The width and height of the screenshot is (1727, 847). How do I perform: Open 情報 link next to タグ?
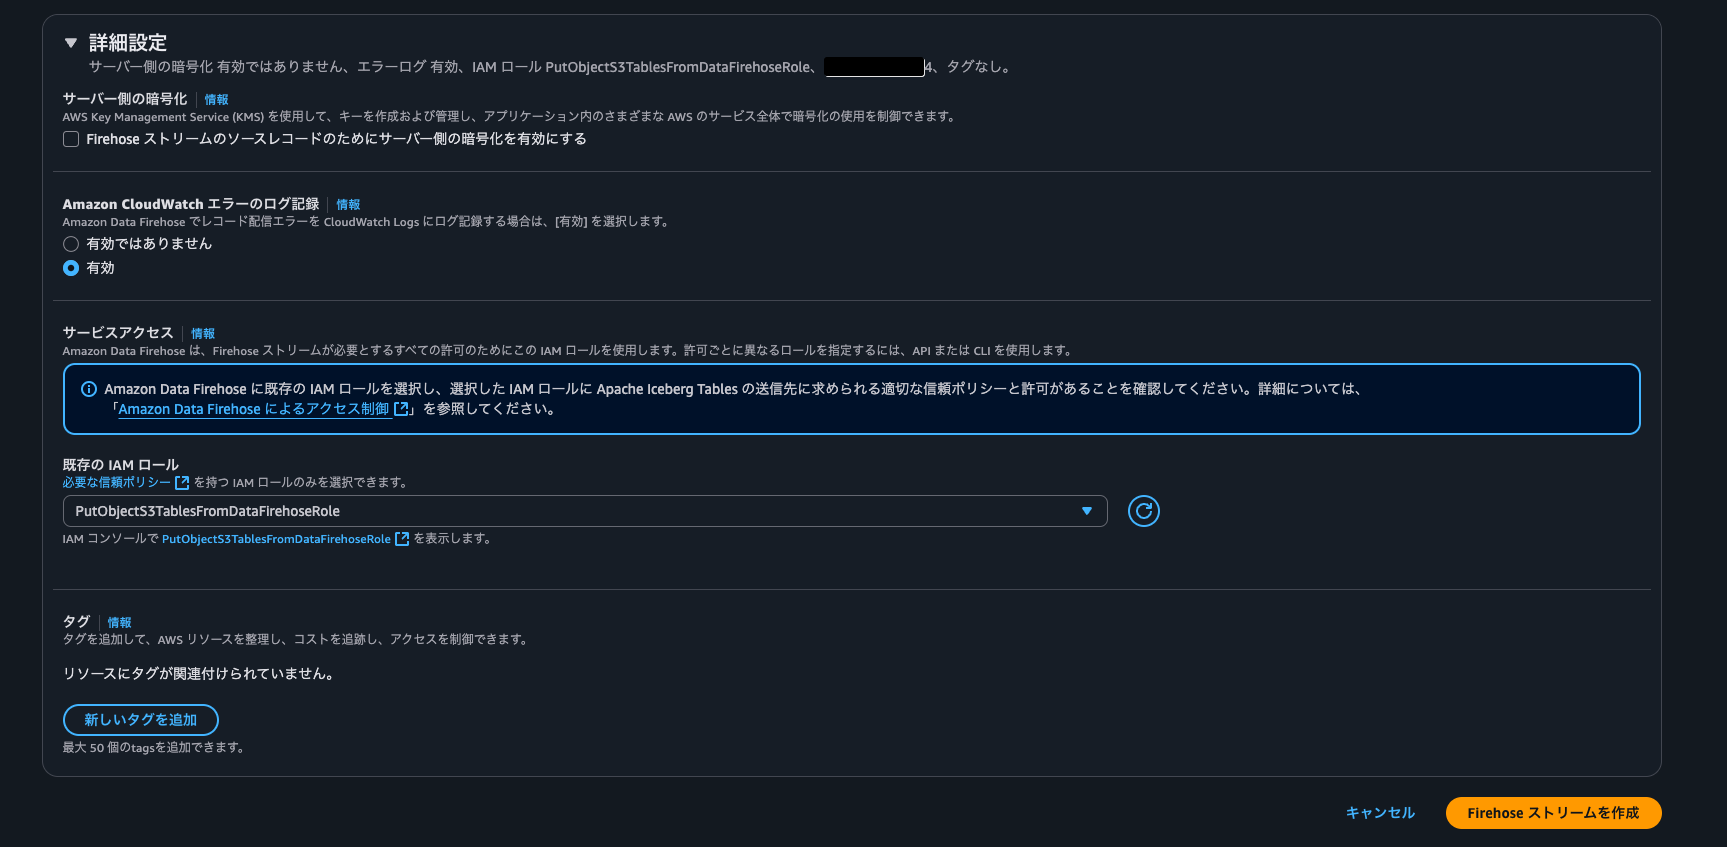(x=119, y=623)
